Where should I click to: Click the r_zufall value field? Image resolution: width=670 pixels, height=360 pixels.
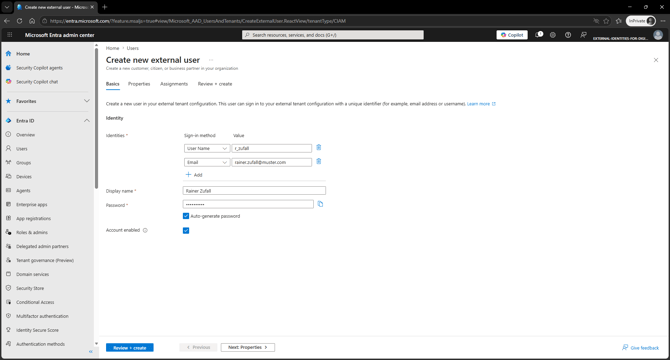pos(272,149)
